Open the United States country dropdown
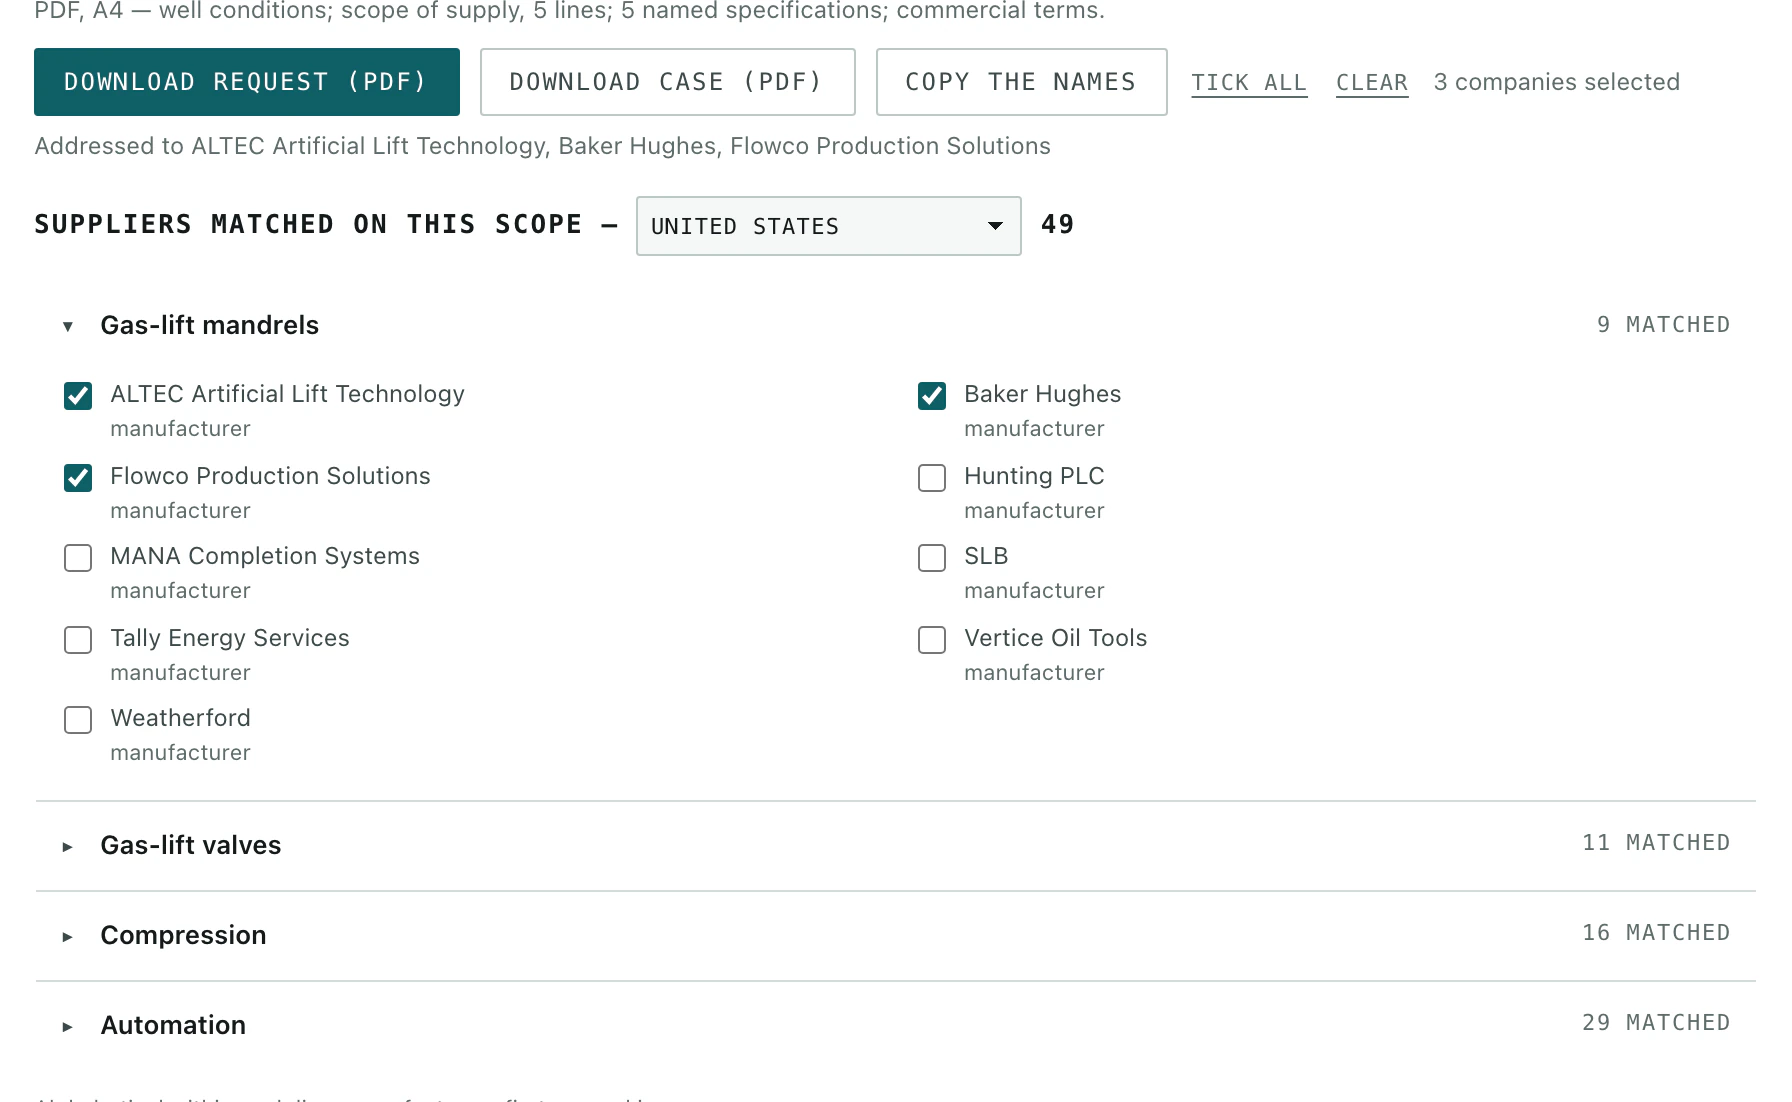 tap(828, 226)
